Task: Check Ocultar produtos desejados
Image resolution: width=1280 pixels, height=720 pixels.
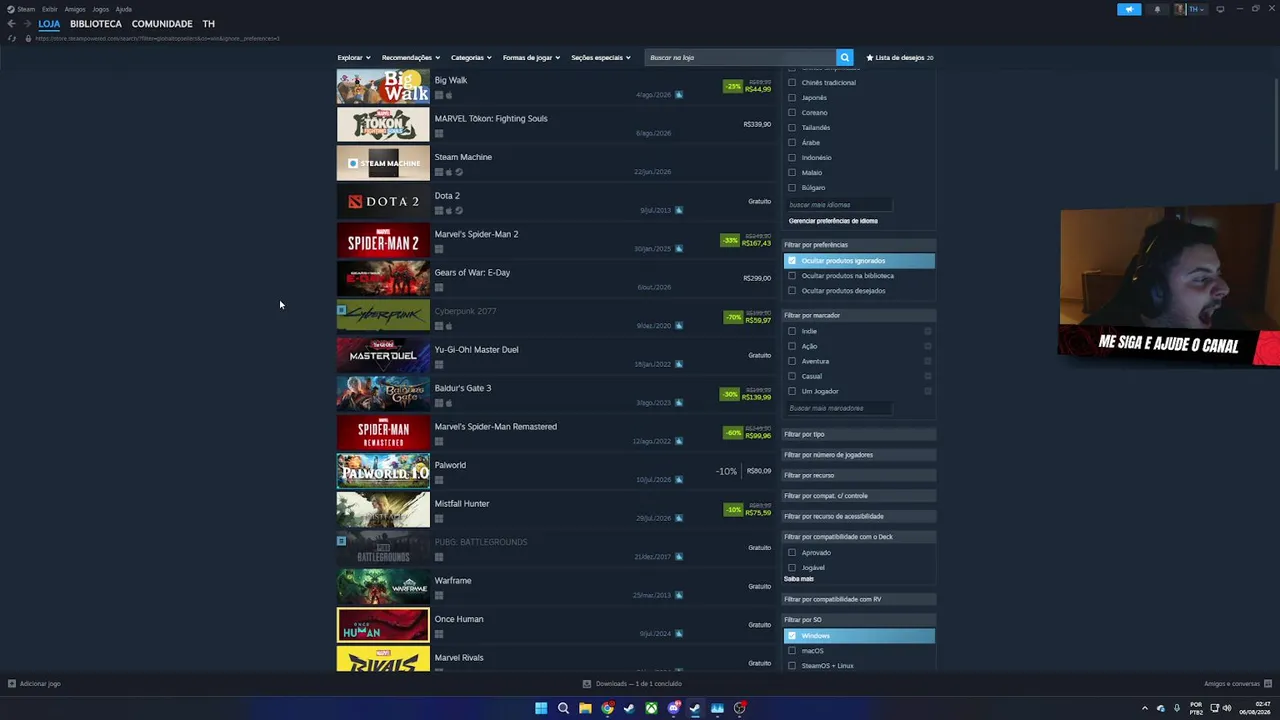Action: [x=792, y=291]
